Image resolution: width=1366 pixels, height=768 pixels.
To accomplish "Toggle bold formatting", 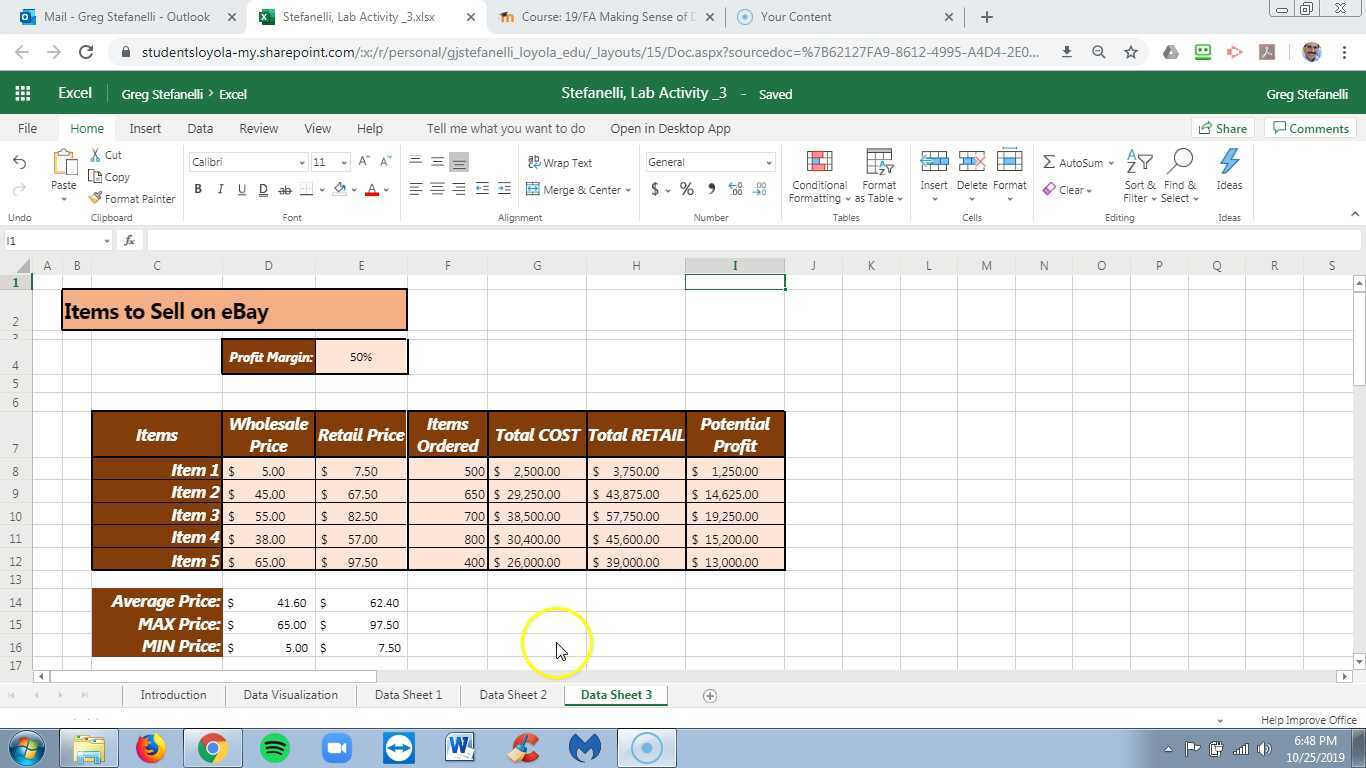I will click(198, 189).
